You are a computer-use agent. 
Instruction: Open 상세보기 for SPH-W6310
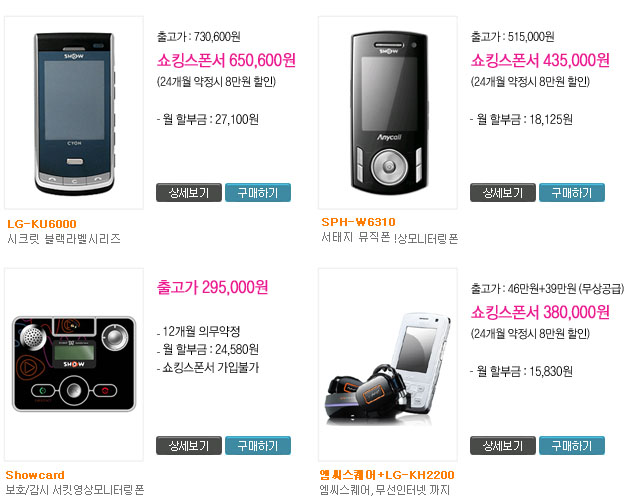(x=503, y=192)
